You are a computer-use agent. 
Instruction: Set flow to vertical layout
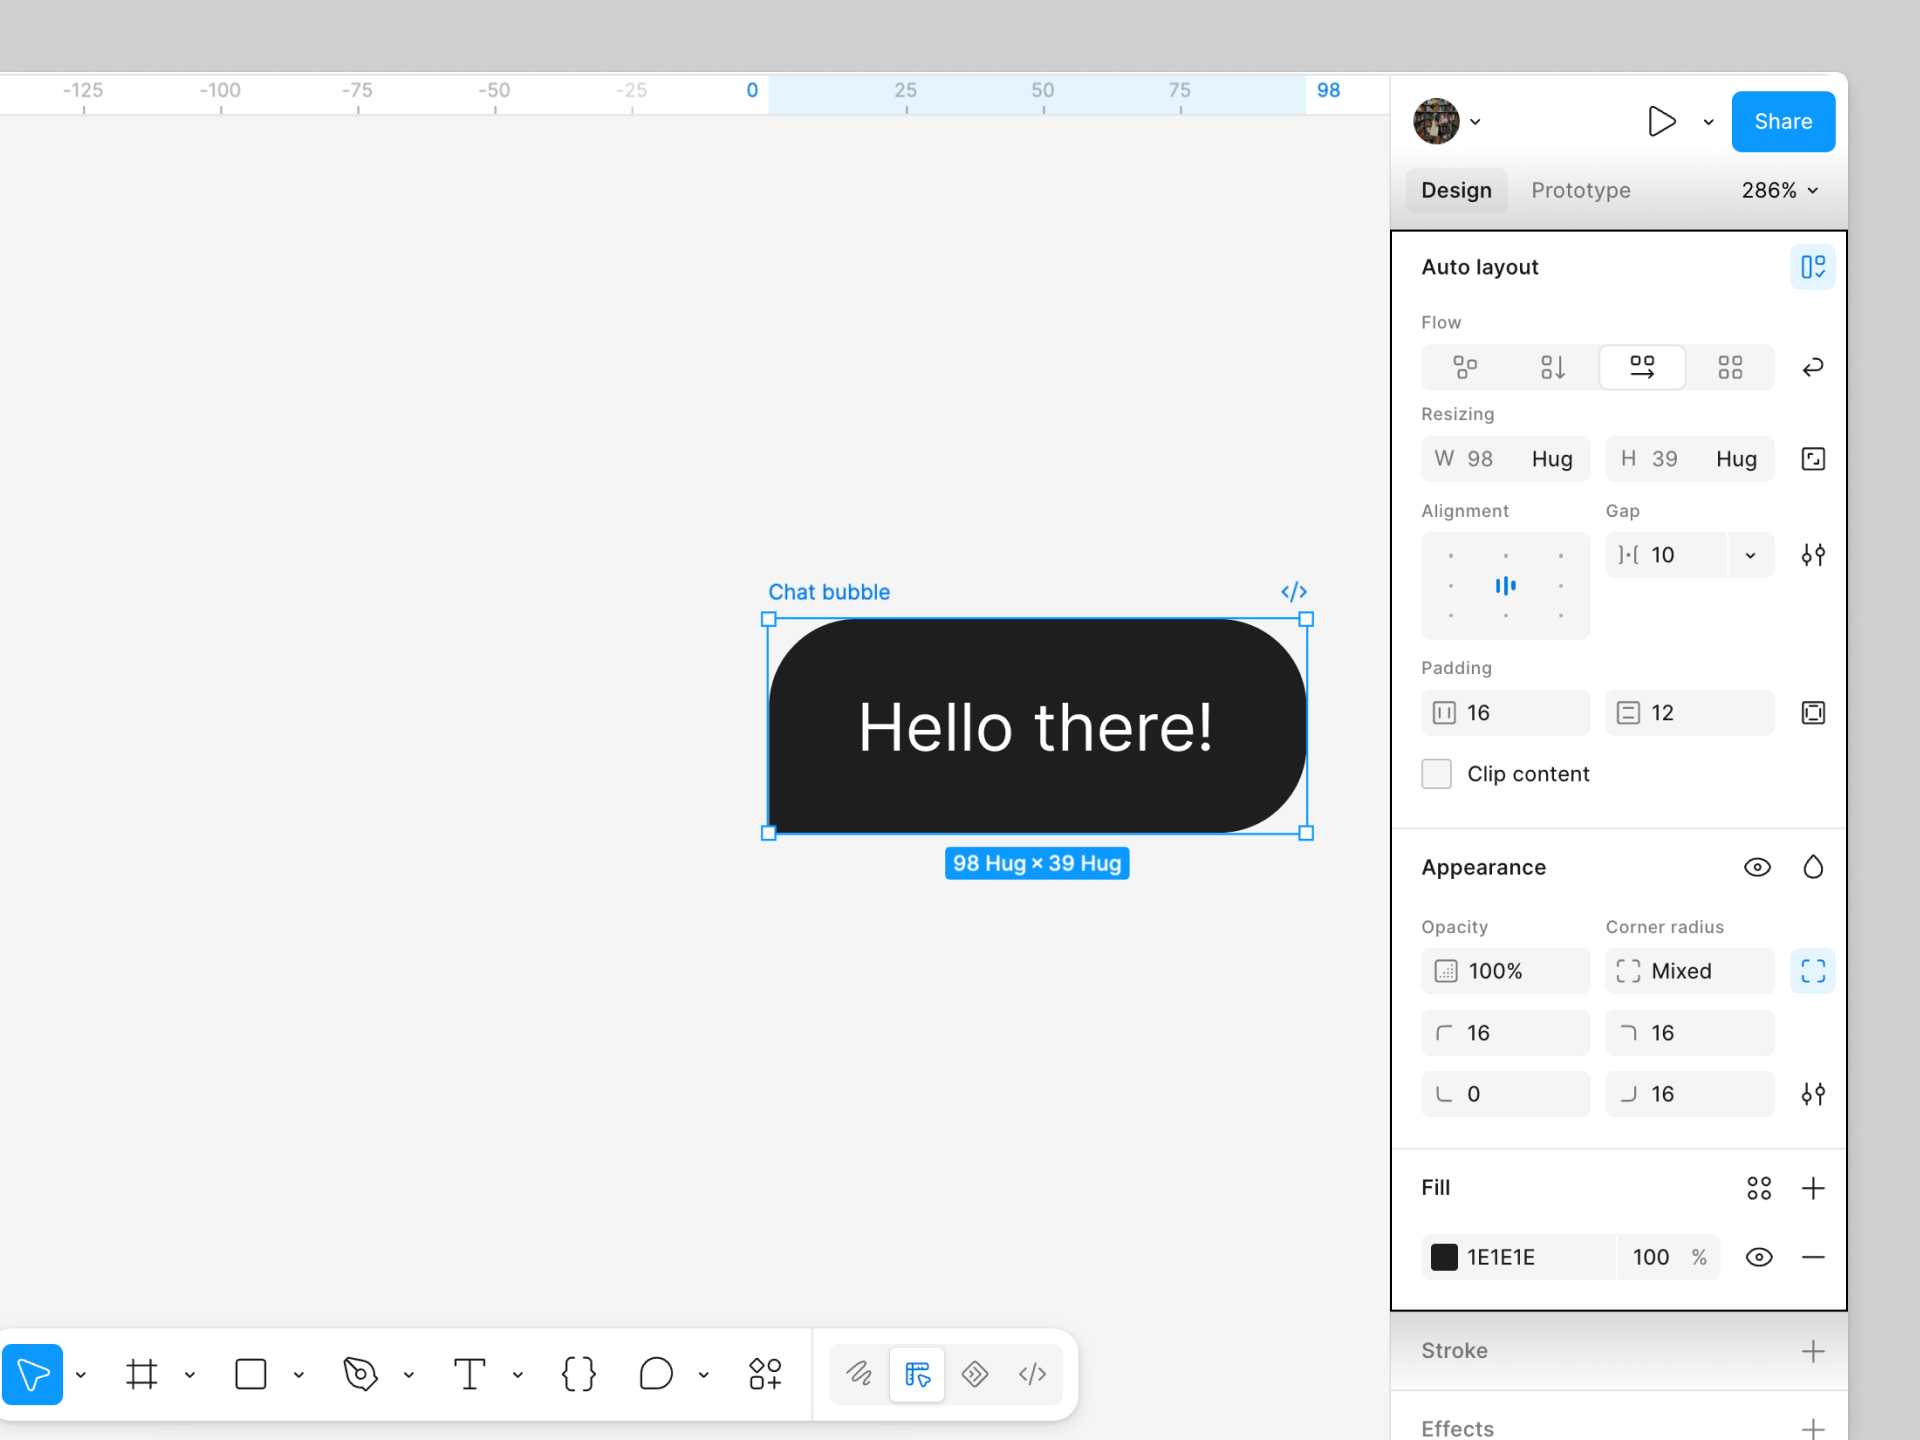pyautogui.click(x=1553, y=367)
